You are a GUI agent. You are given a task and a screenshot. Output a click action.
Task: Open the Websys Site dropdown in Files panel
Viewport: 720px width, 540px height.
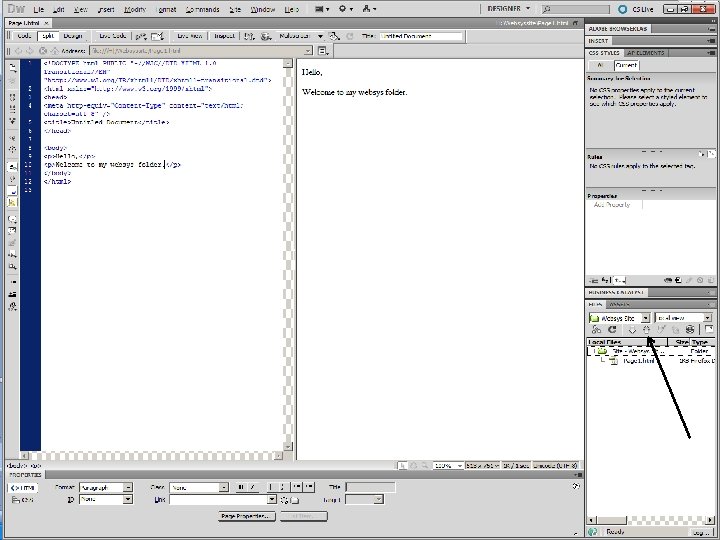click(x=619, y=318)
